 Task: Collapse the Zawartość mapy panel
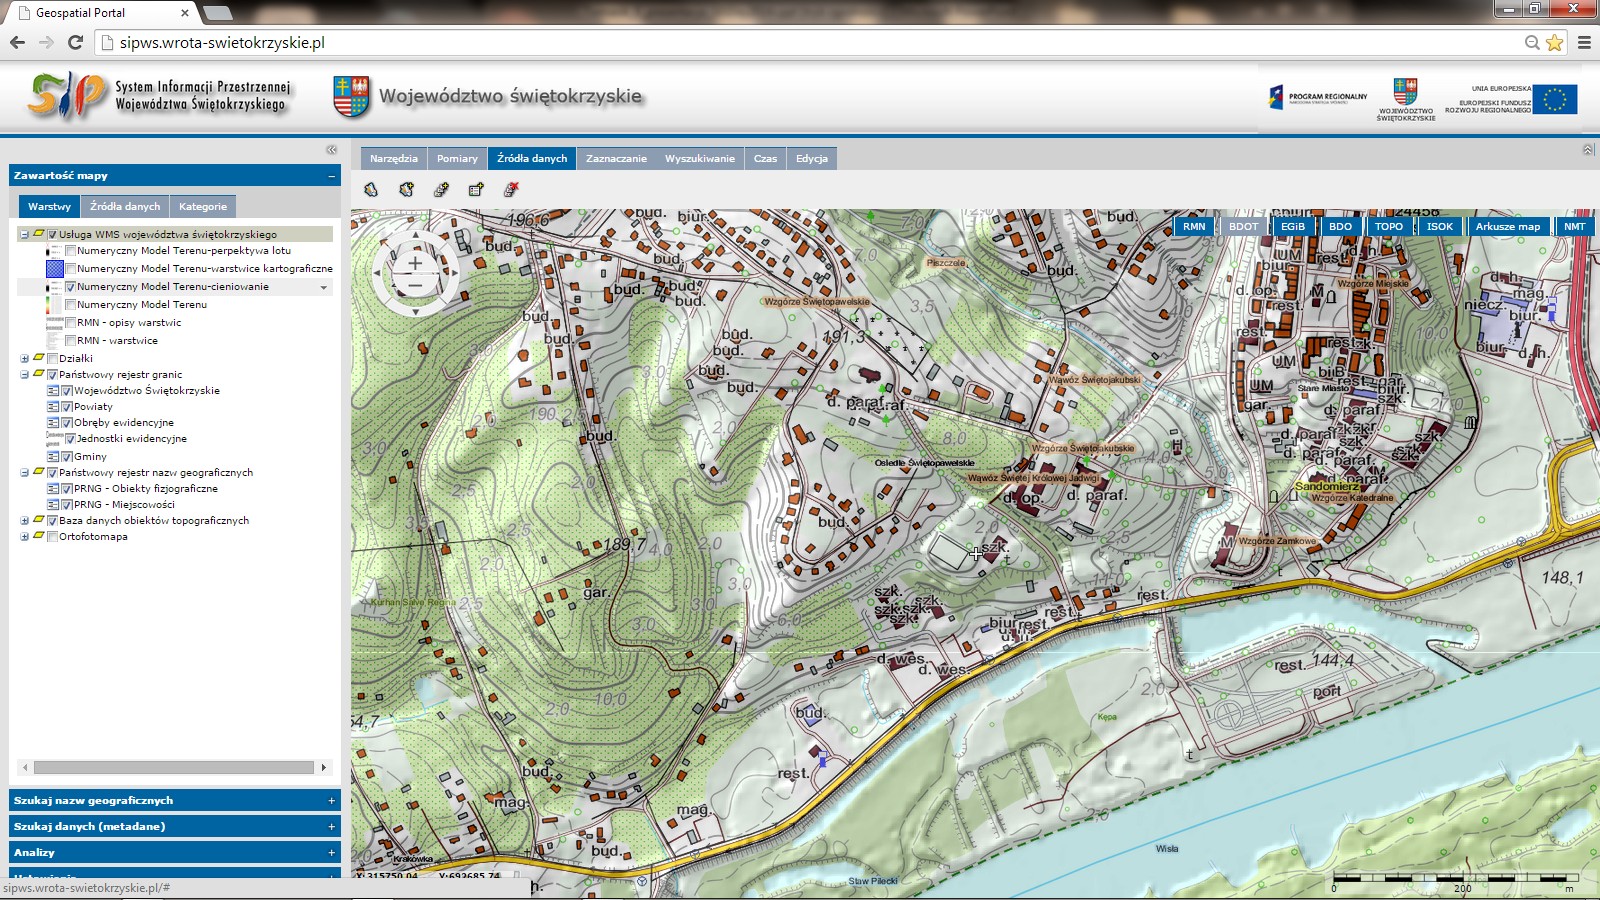point(331,176)
